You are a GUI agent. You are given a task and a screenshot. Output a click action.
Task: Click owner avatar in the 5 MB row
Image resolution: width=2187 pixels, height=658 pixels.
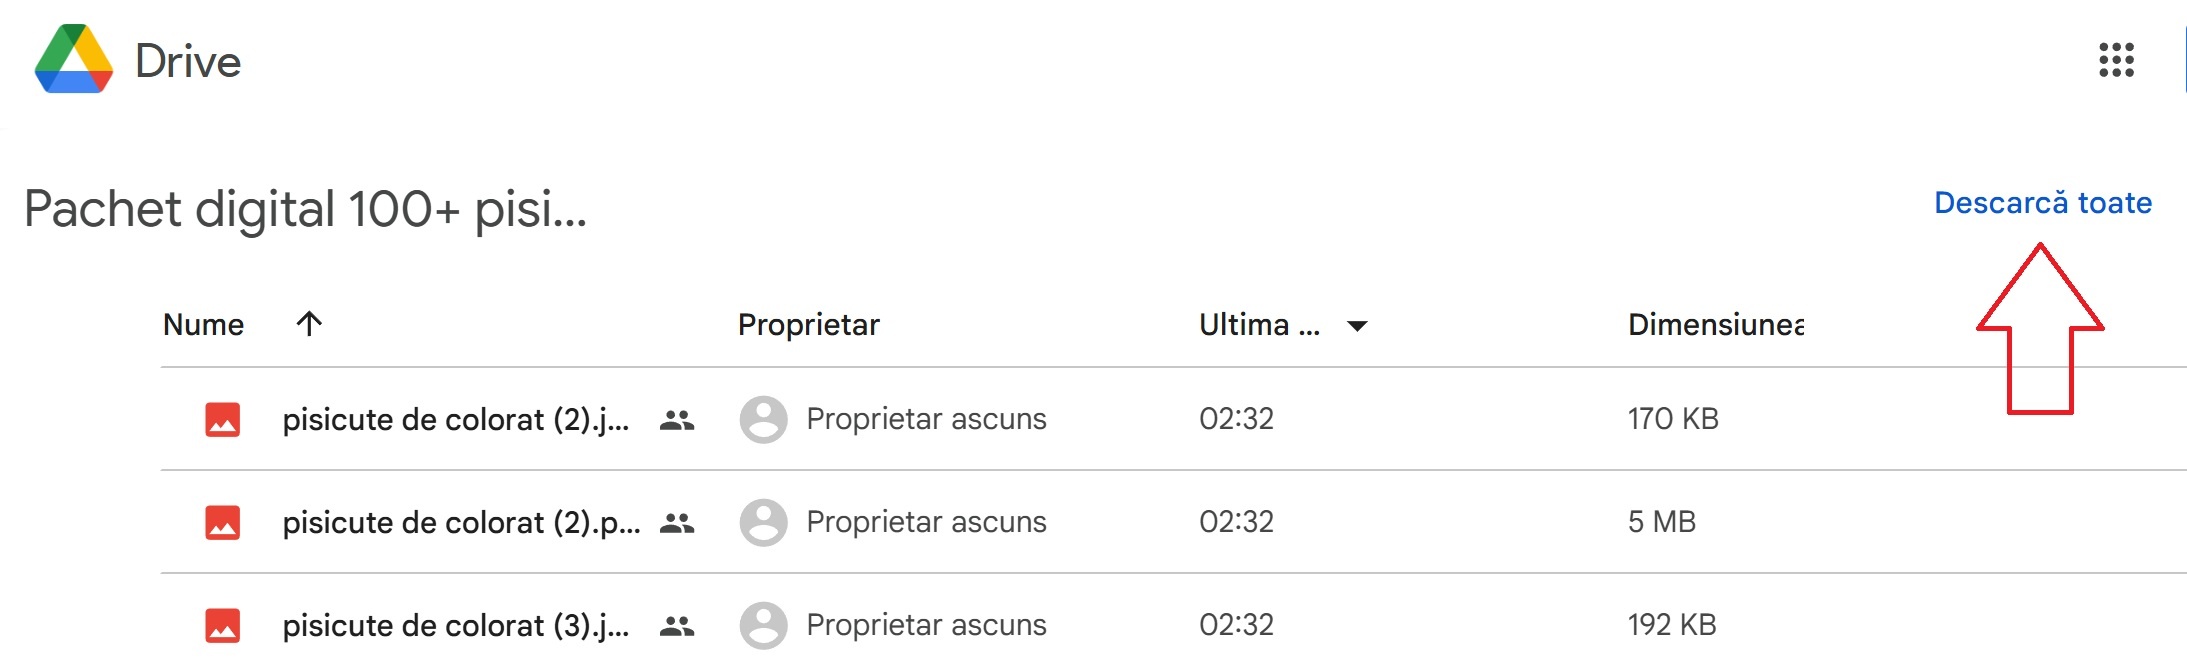(763, 522)
